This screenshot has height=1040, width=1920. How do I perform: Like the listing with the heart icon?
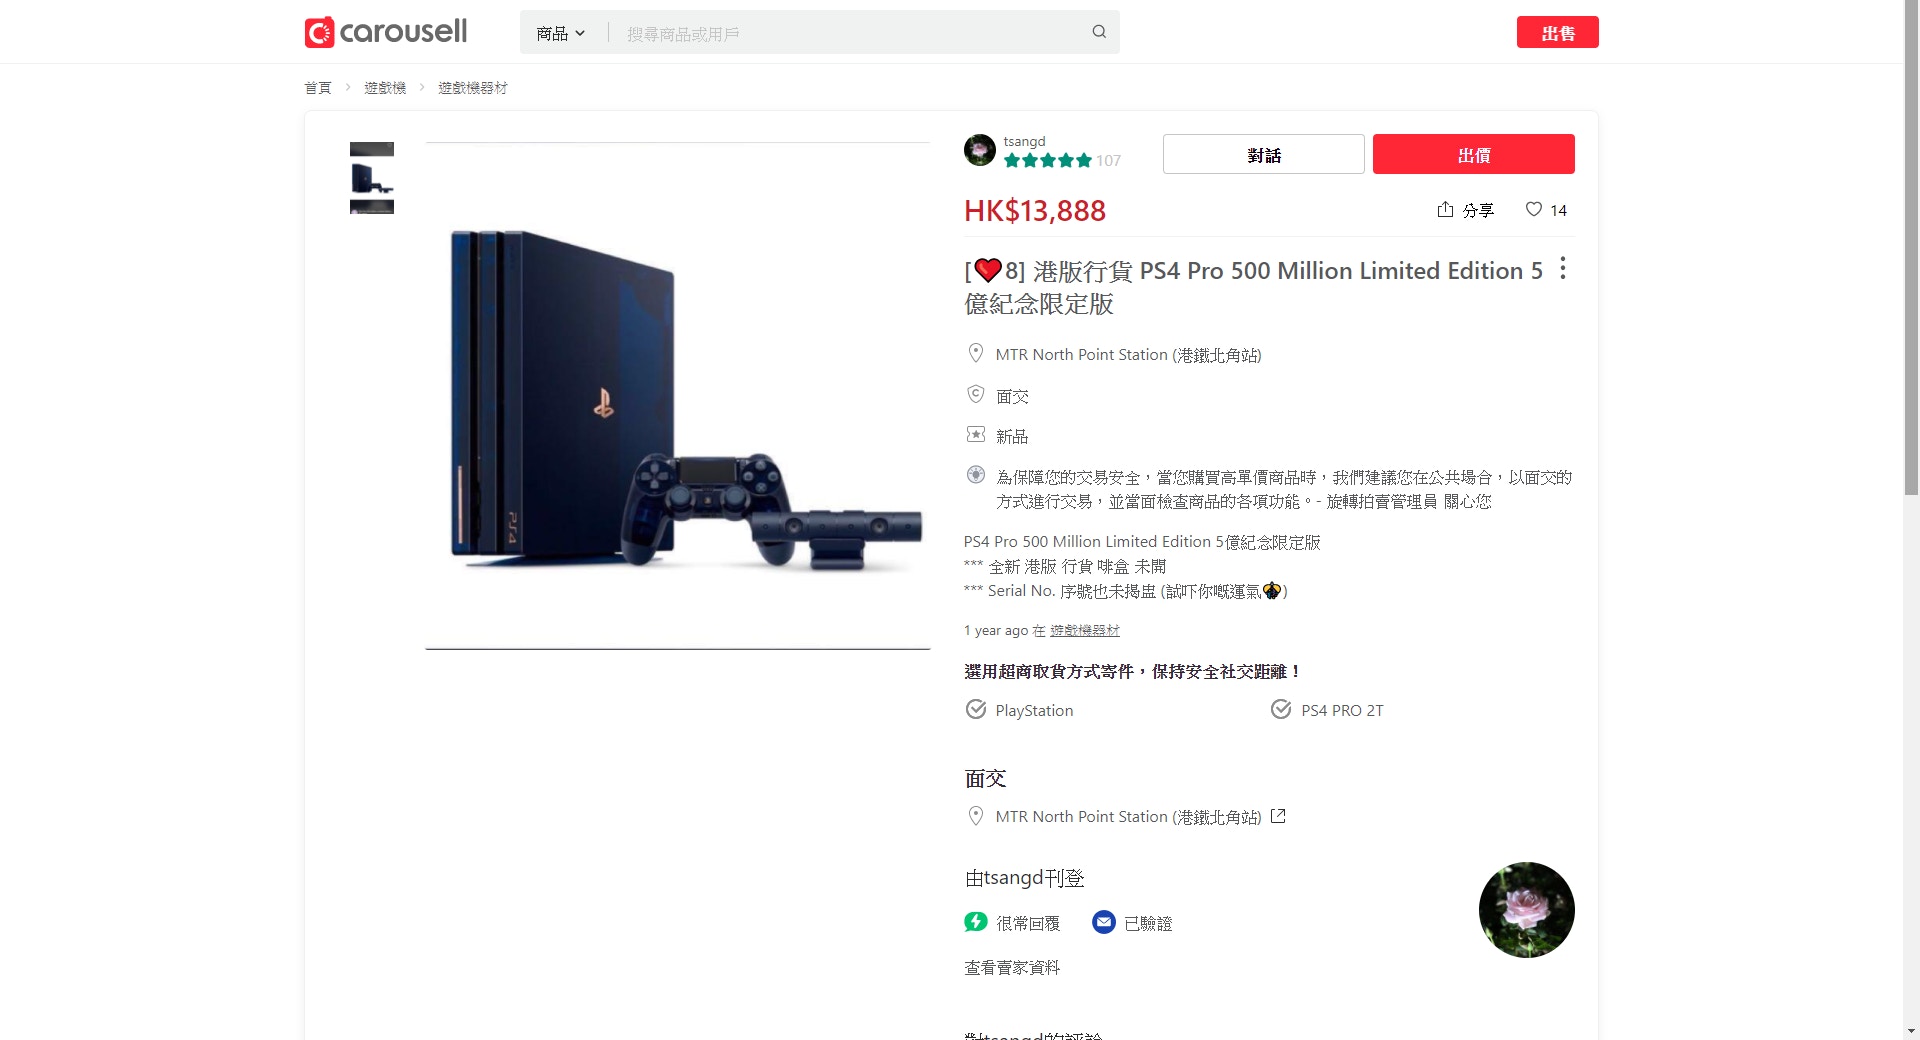click(1534, 209)
